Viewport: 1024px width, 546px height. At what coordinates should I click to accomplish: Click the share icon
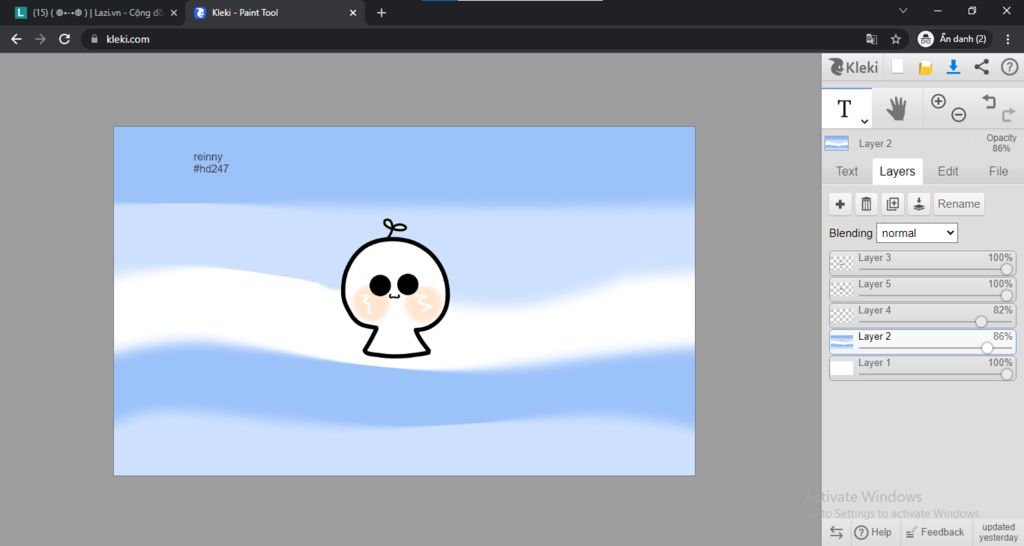(x=982, y=67)
